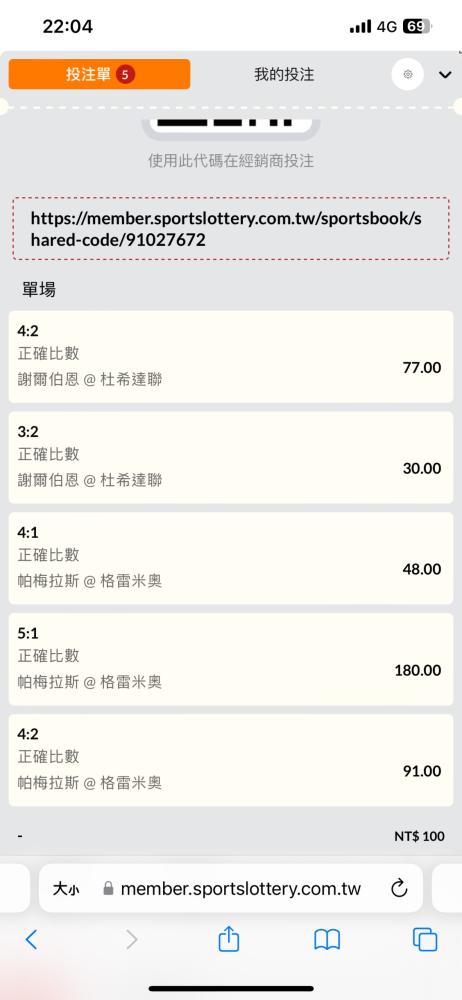Open the Safari share sheet icon
The height and width of the screenshot is (1000, 462).
pos(228,939)
